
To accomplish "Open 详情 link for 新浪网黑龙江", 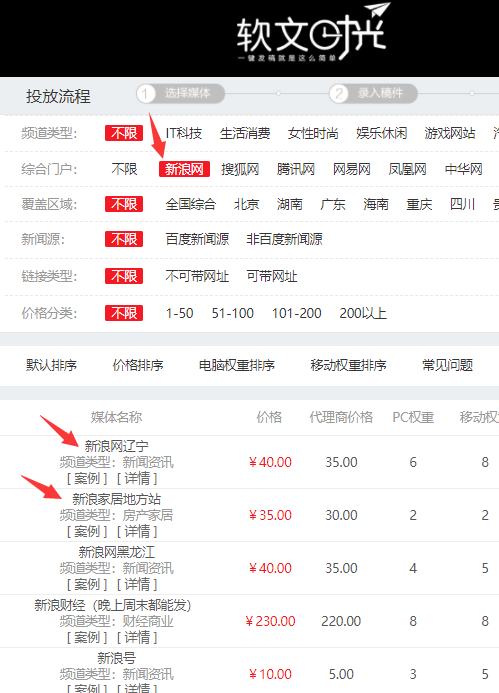I will click(137, 585).
